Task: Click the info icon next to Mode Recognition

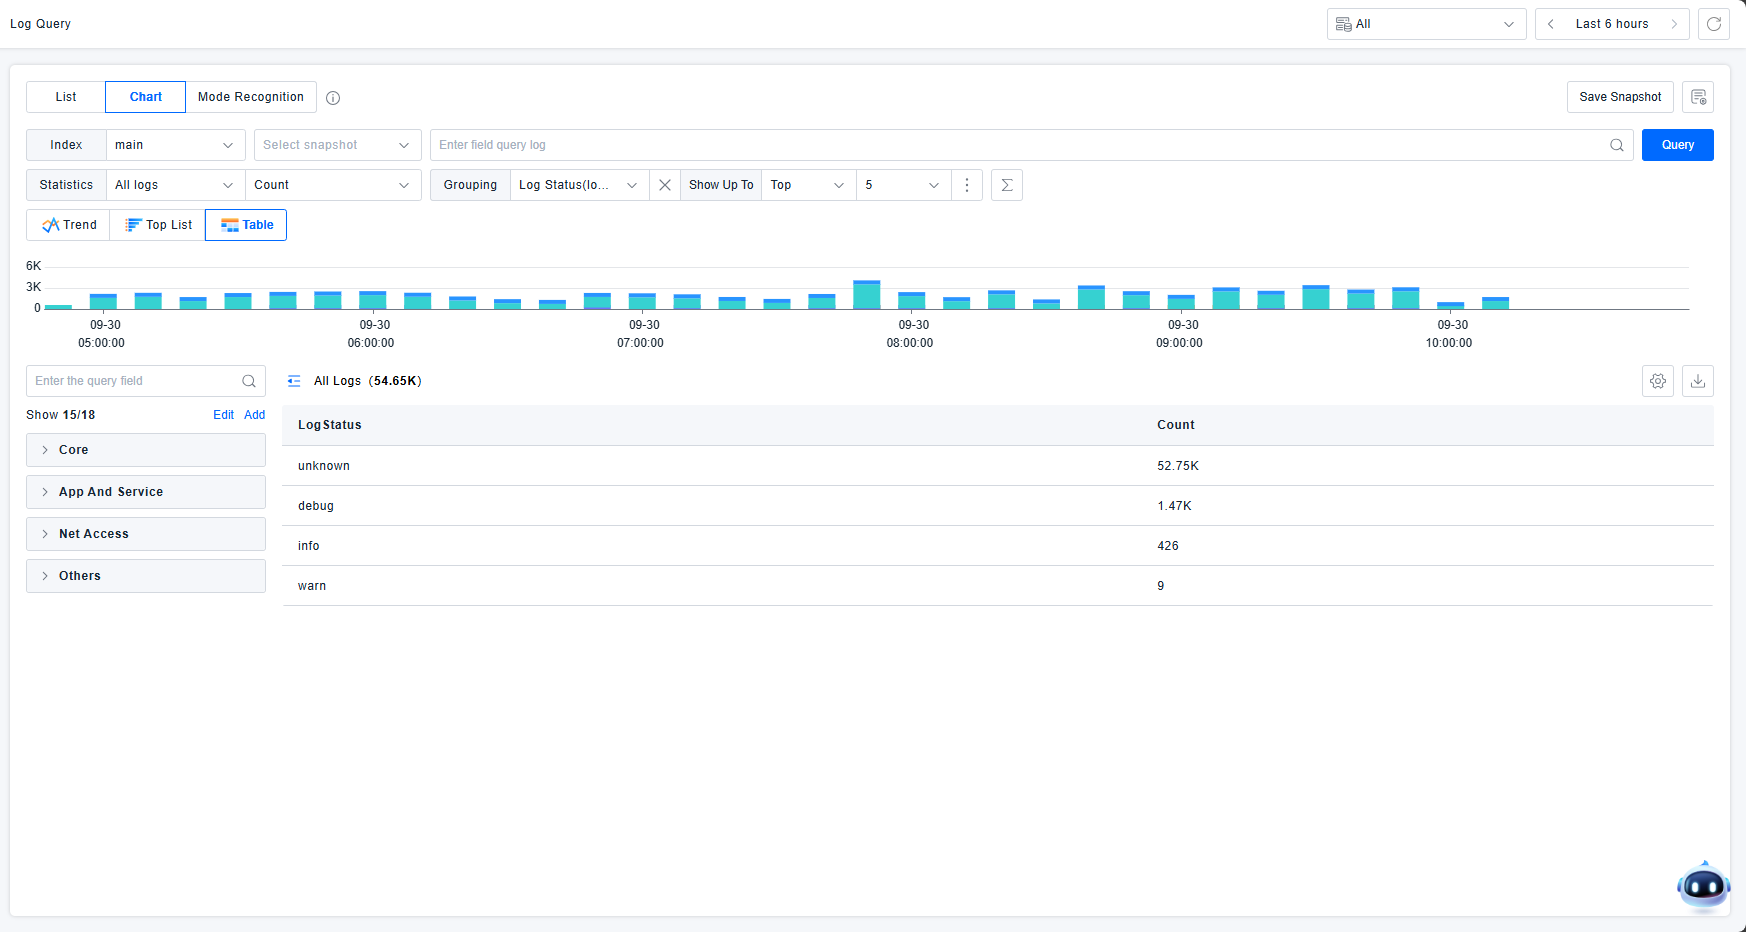Action: coord(333,98)
